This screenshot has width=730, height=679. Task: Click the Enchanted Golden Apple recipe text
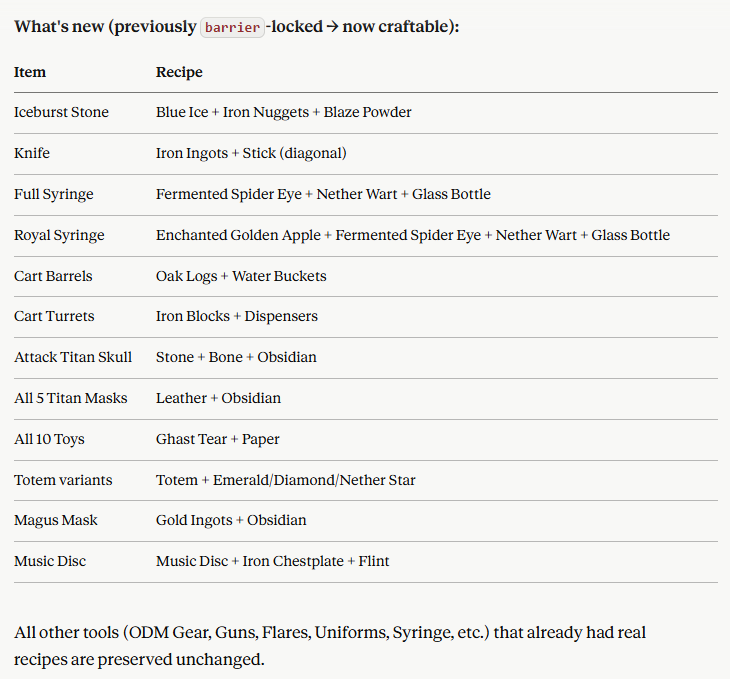[x=413, y=235]
